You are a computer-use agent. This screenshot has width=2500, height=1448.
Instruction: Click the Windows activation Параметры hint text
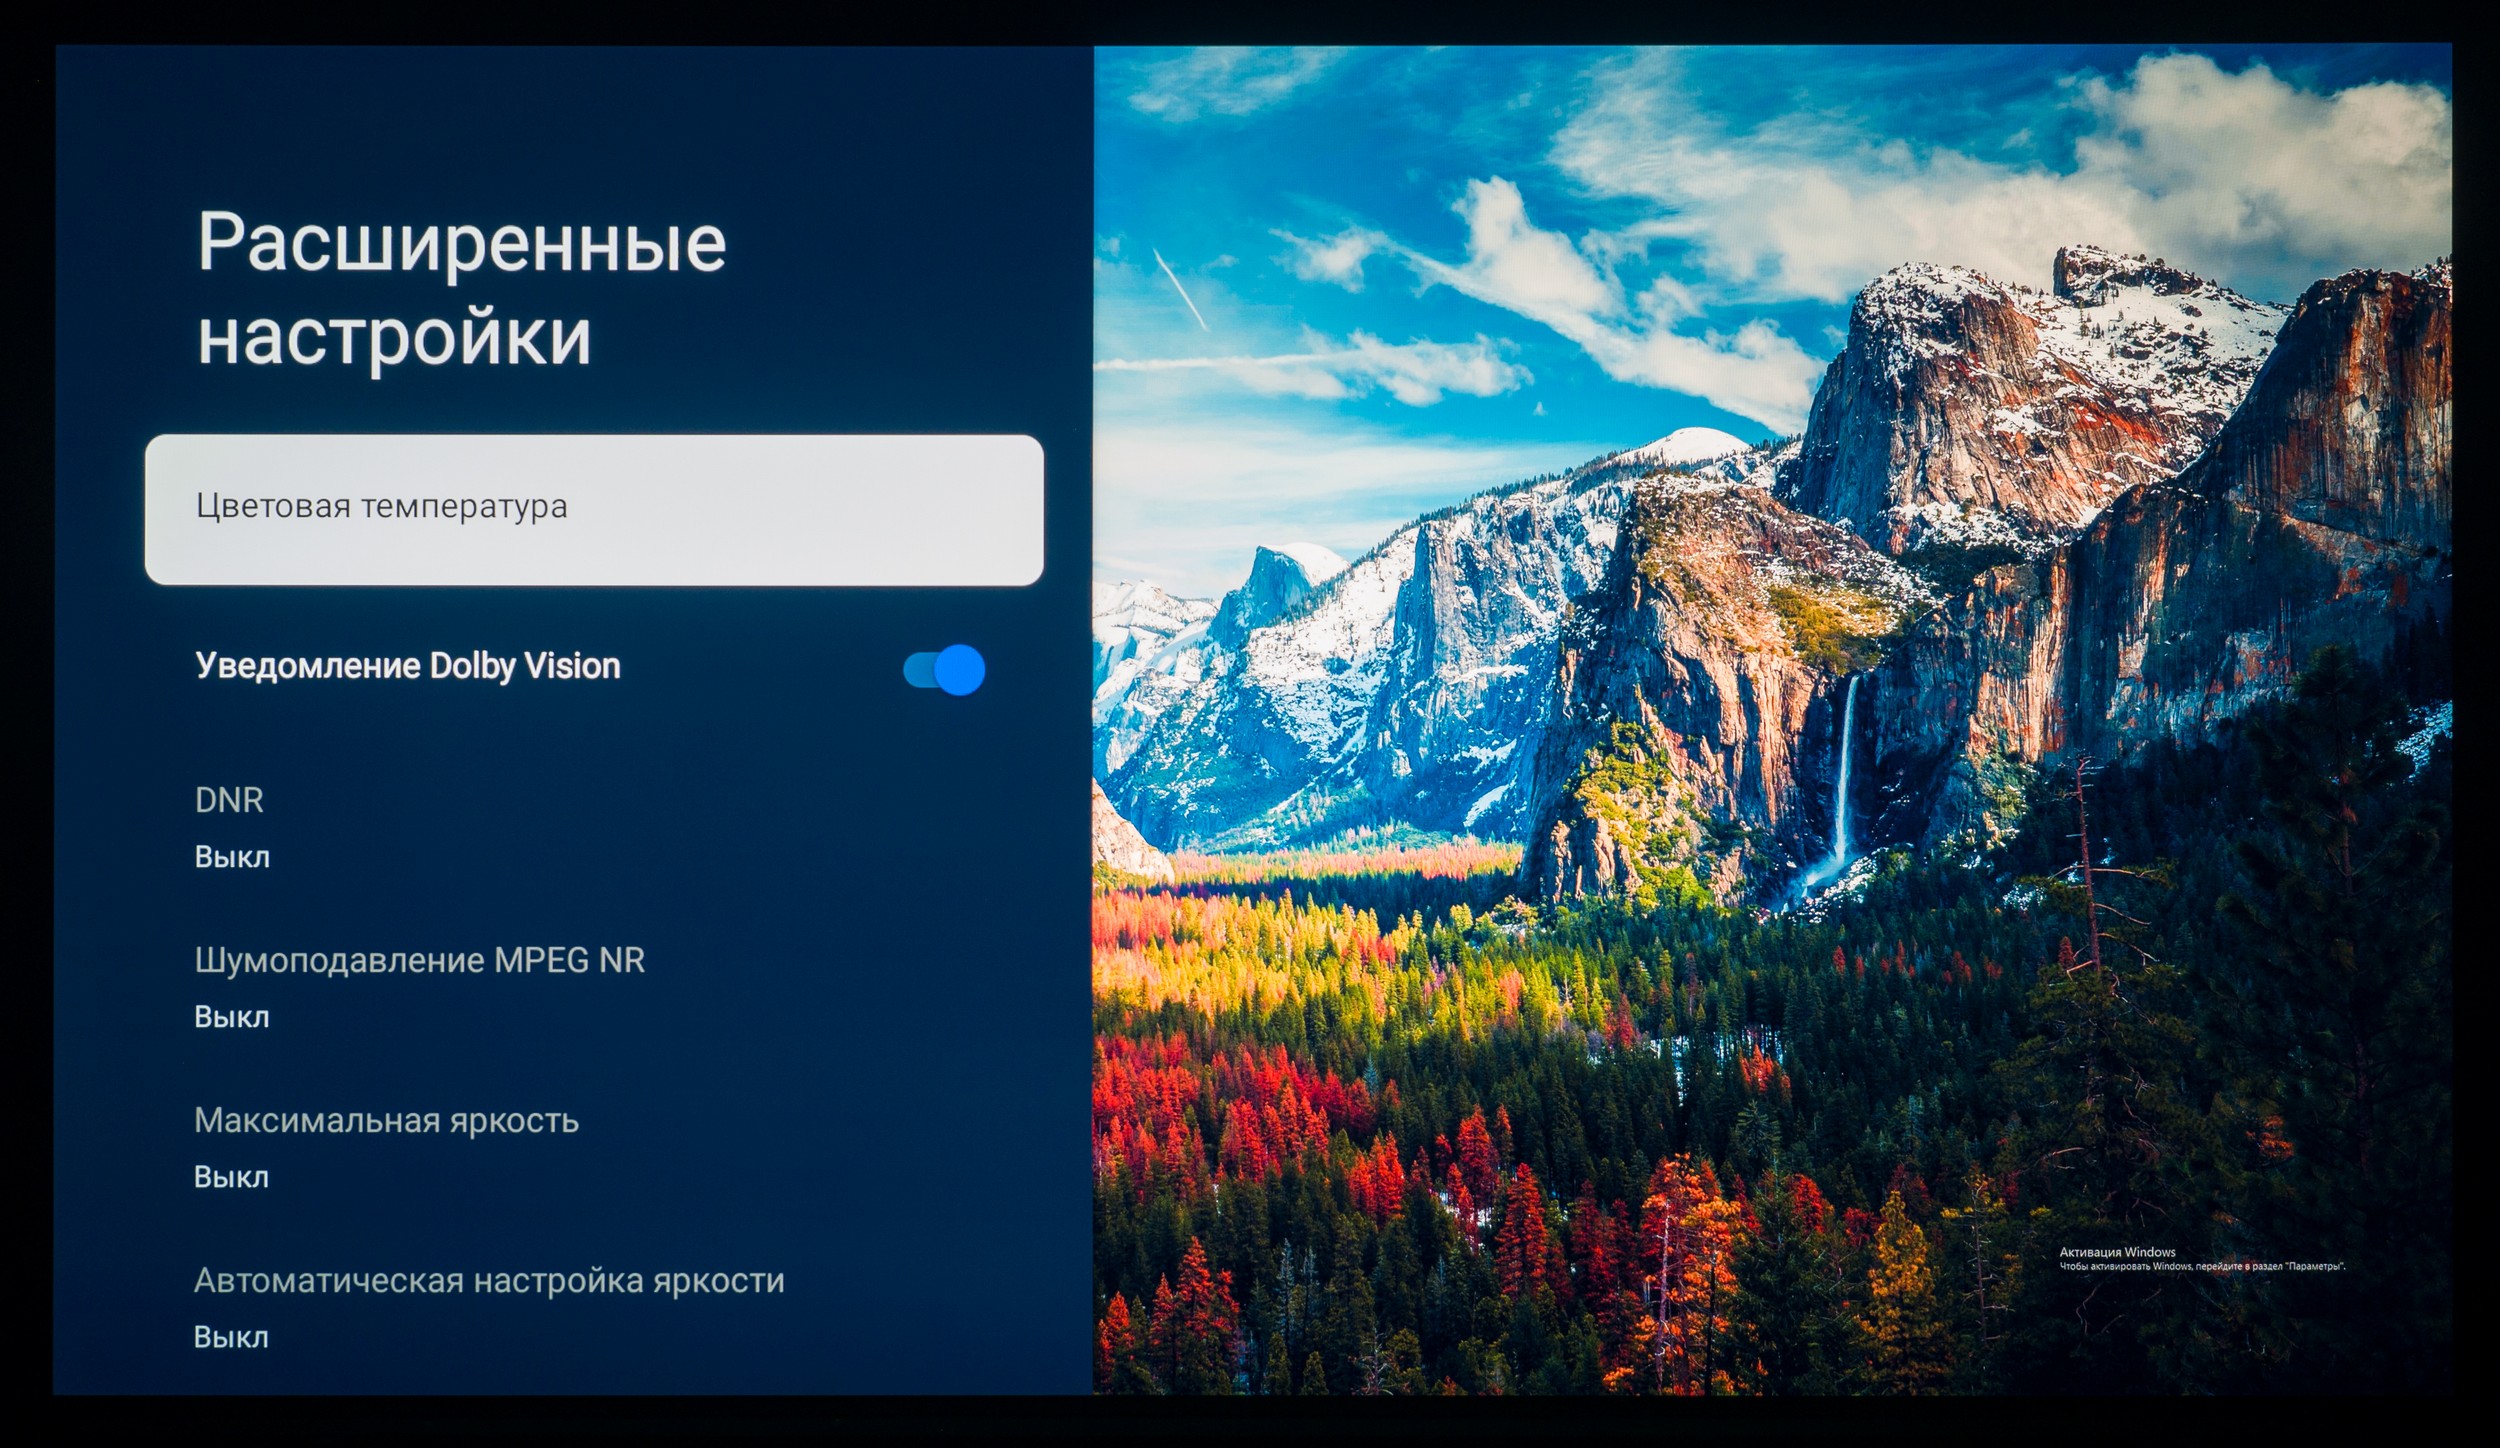[x=2202, y=1267]
